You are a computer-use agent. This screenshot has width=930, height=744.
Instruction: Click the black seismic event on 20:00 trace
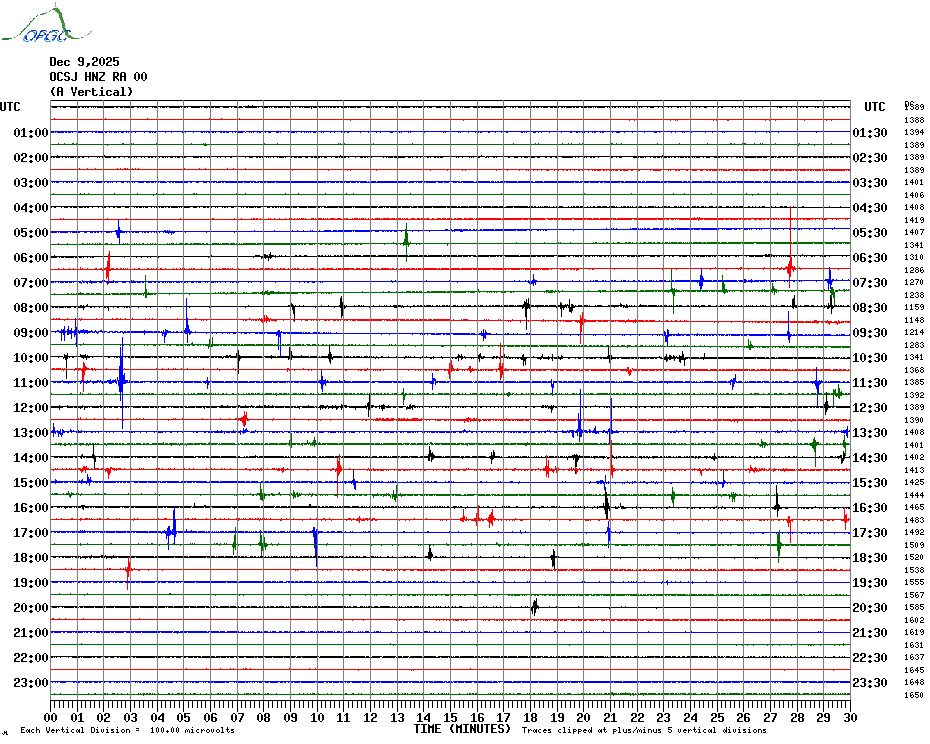tap(535, 606)
